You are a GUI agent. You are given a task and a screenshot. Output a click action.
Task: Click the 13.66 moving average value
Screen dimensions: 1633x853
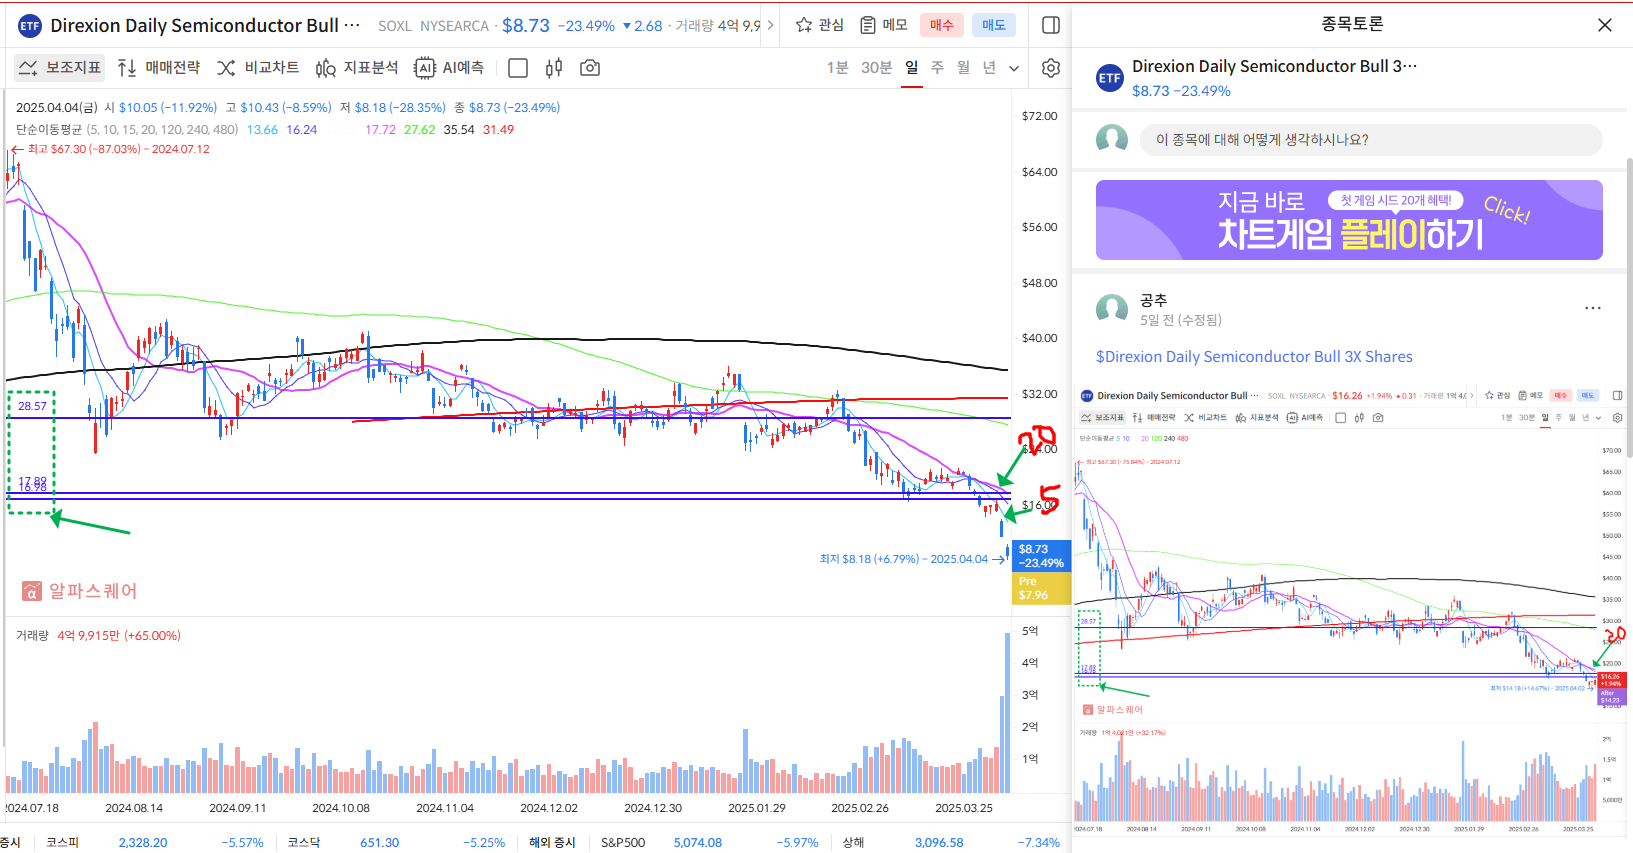[x=262, y=130]
